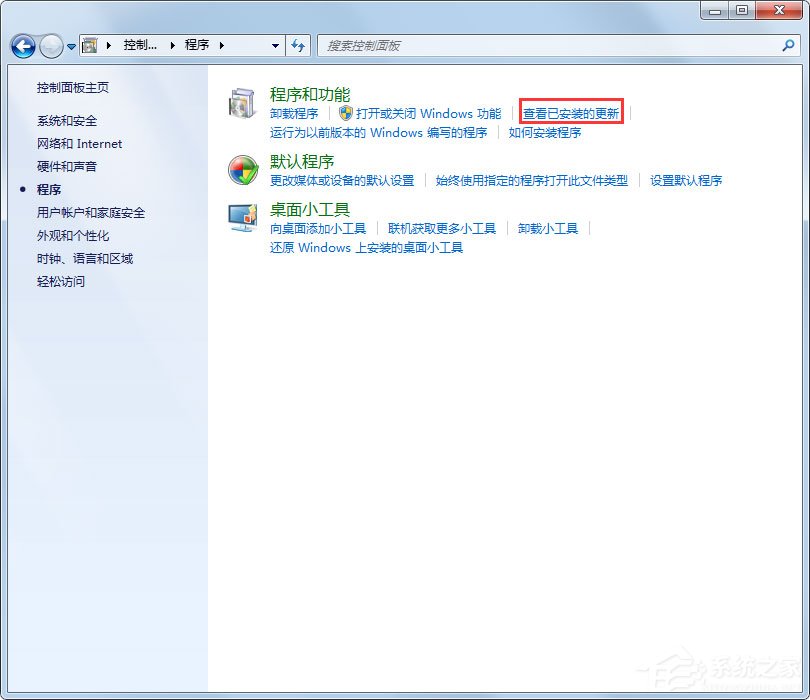
Task: Click the refresh icon beside the address bar
Action: (299, 46)
